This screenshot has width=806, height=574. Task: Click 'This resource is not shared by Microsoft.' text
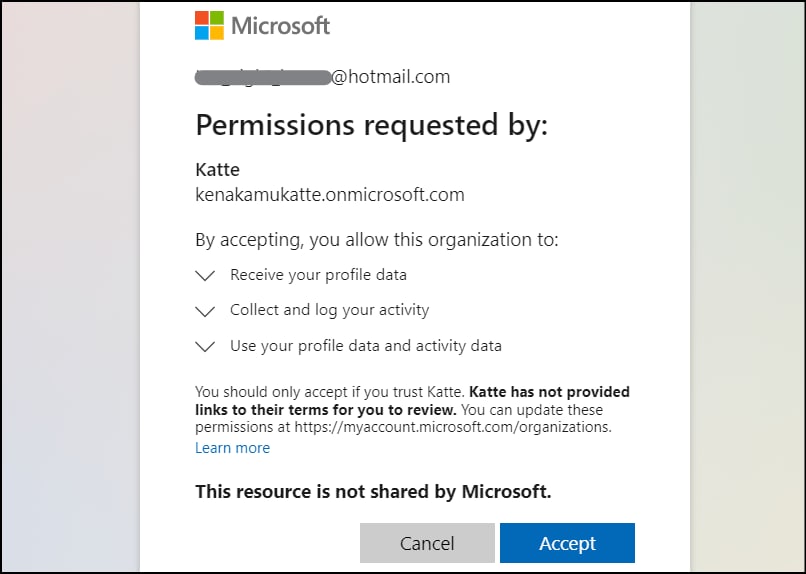pyautogui.click(x=373, y=492)
